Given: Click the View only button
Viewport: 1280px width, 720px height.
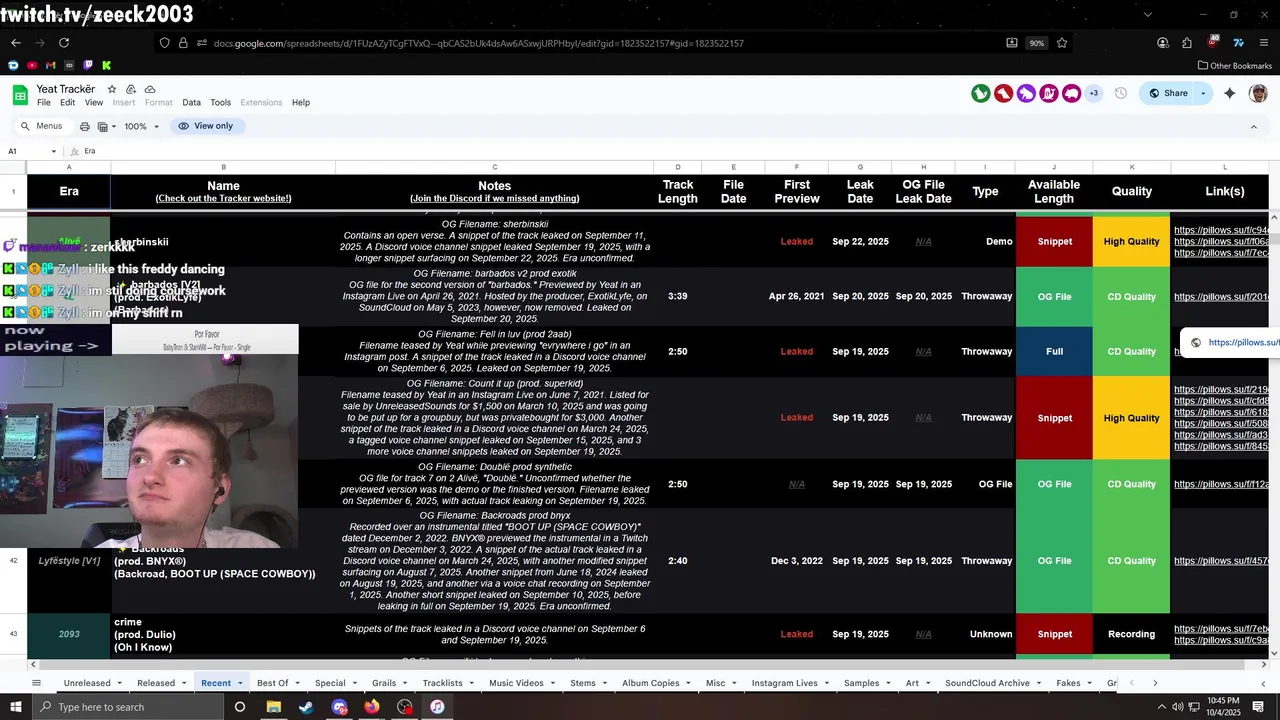Looking at the screenshot, I should (x=206, y=126).
